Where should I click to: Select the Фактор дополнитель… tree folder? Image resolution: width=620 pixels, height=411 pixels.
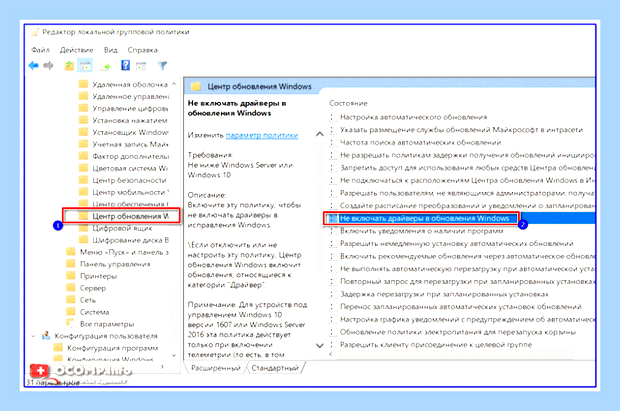pyautogui.click(x=130, y=156)
